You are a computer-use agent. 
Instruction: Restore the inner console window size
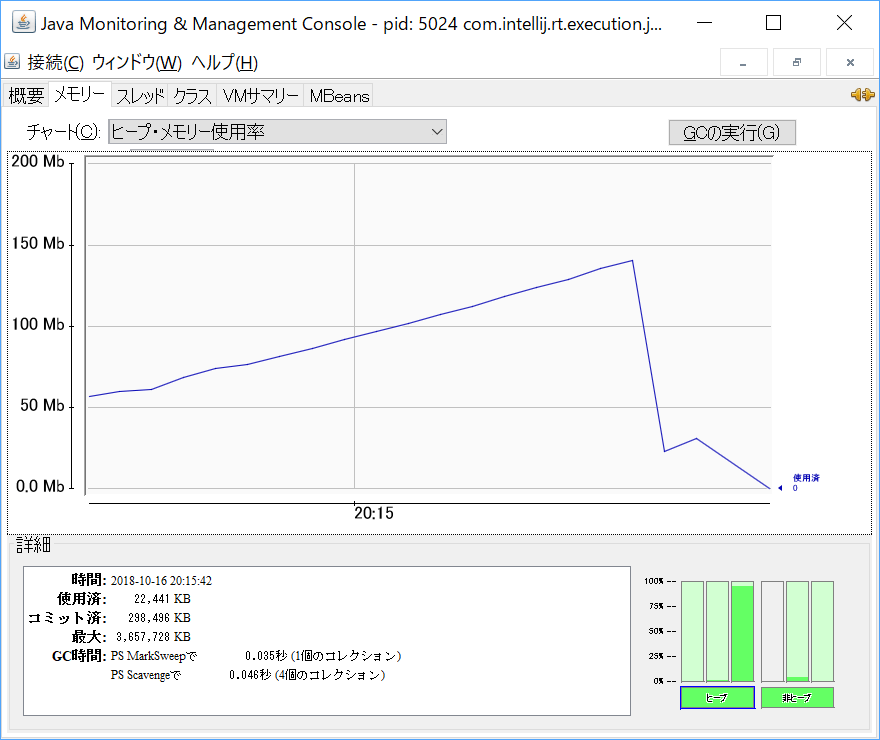pyautogui.click(x=797, y=62)
